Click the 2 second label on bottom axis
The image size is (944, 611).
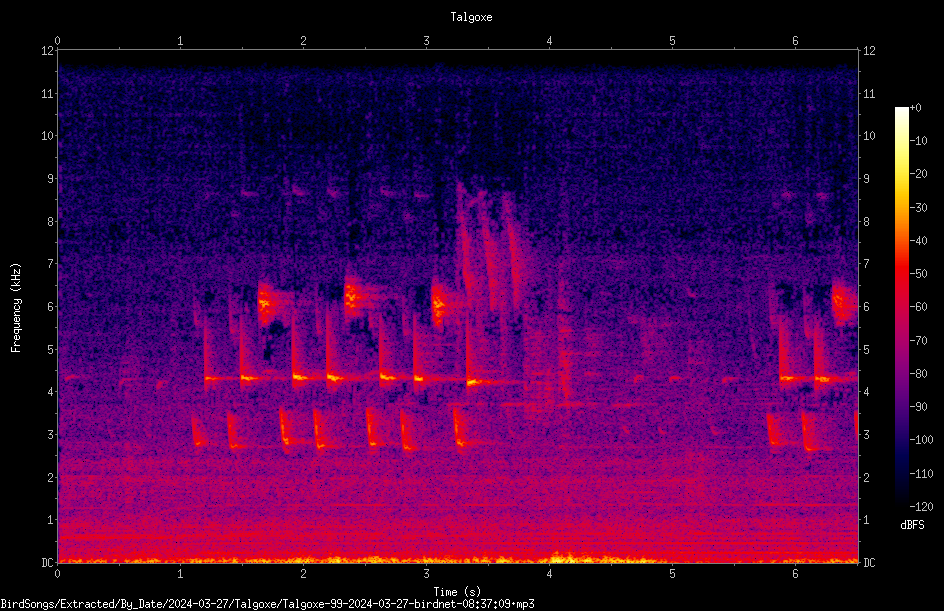tap(303, 574)
